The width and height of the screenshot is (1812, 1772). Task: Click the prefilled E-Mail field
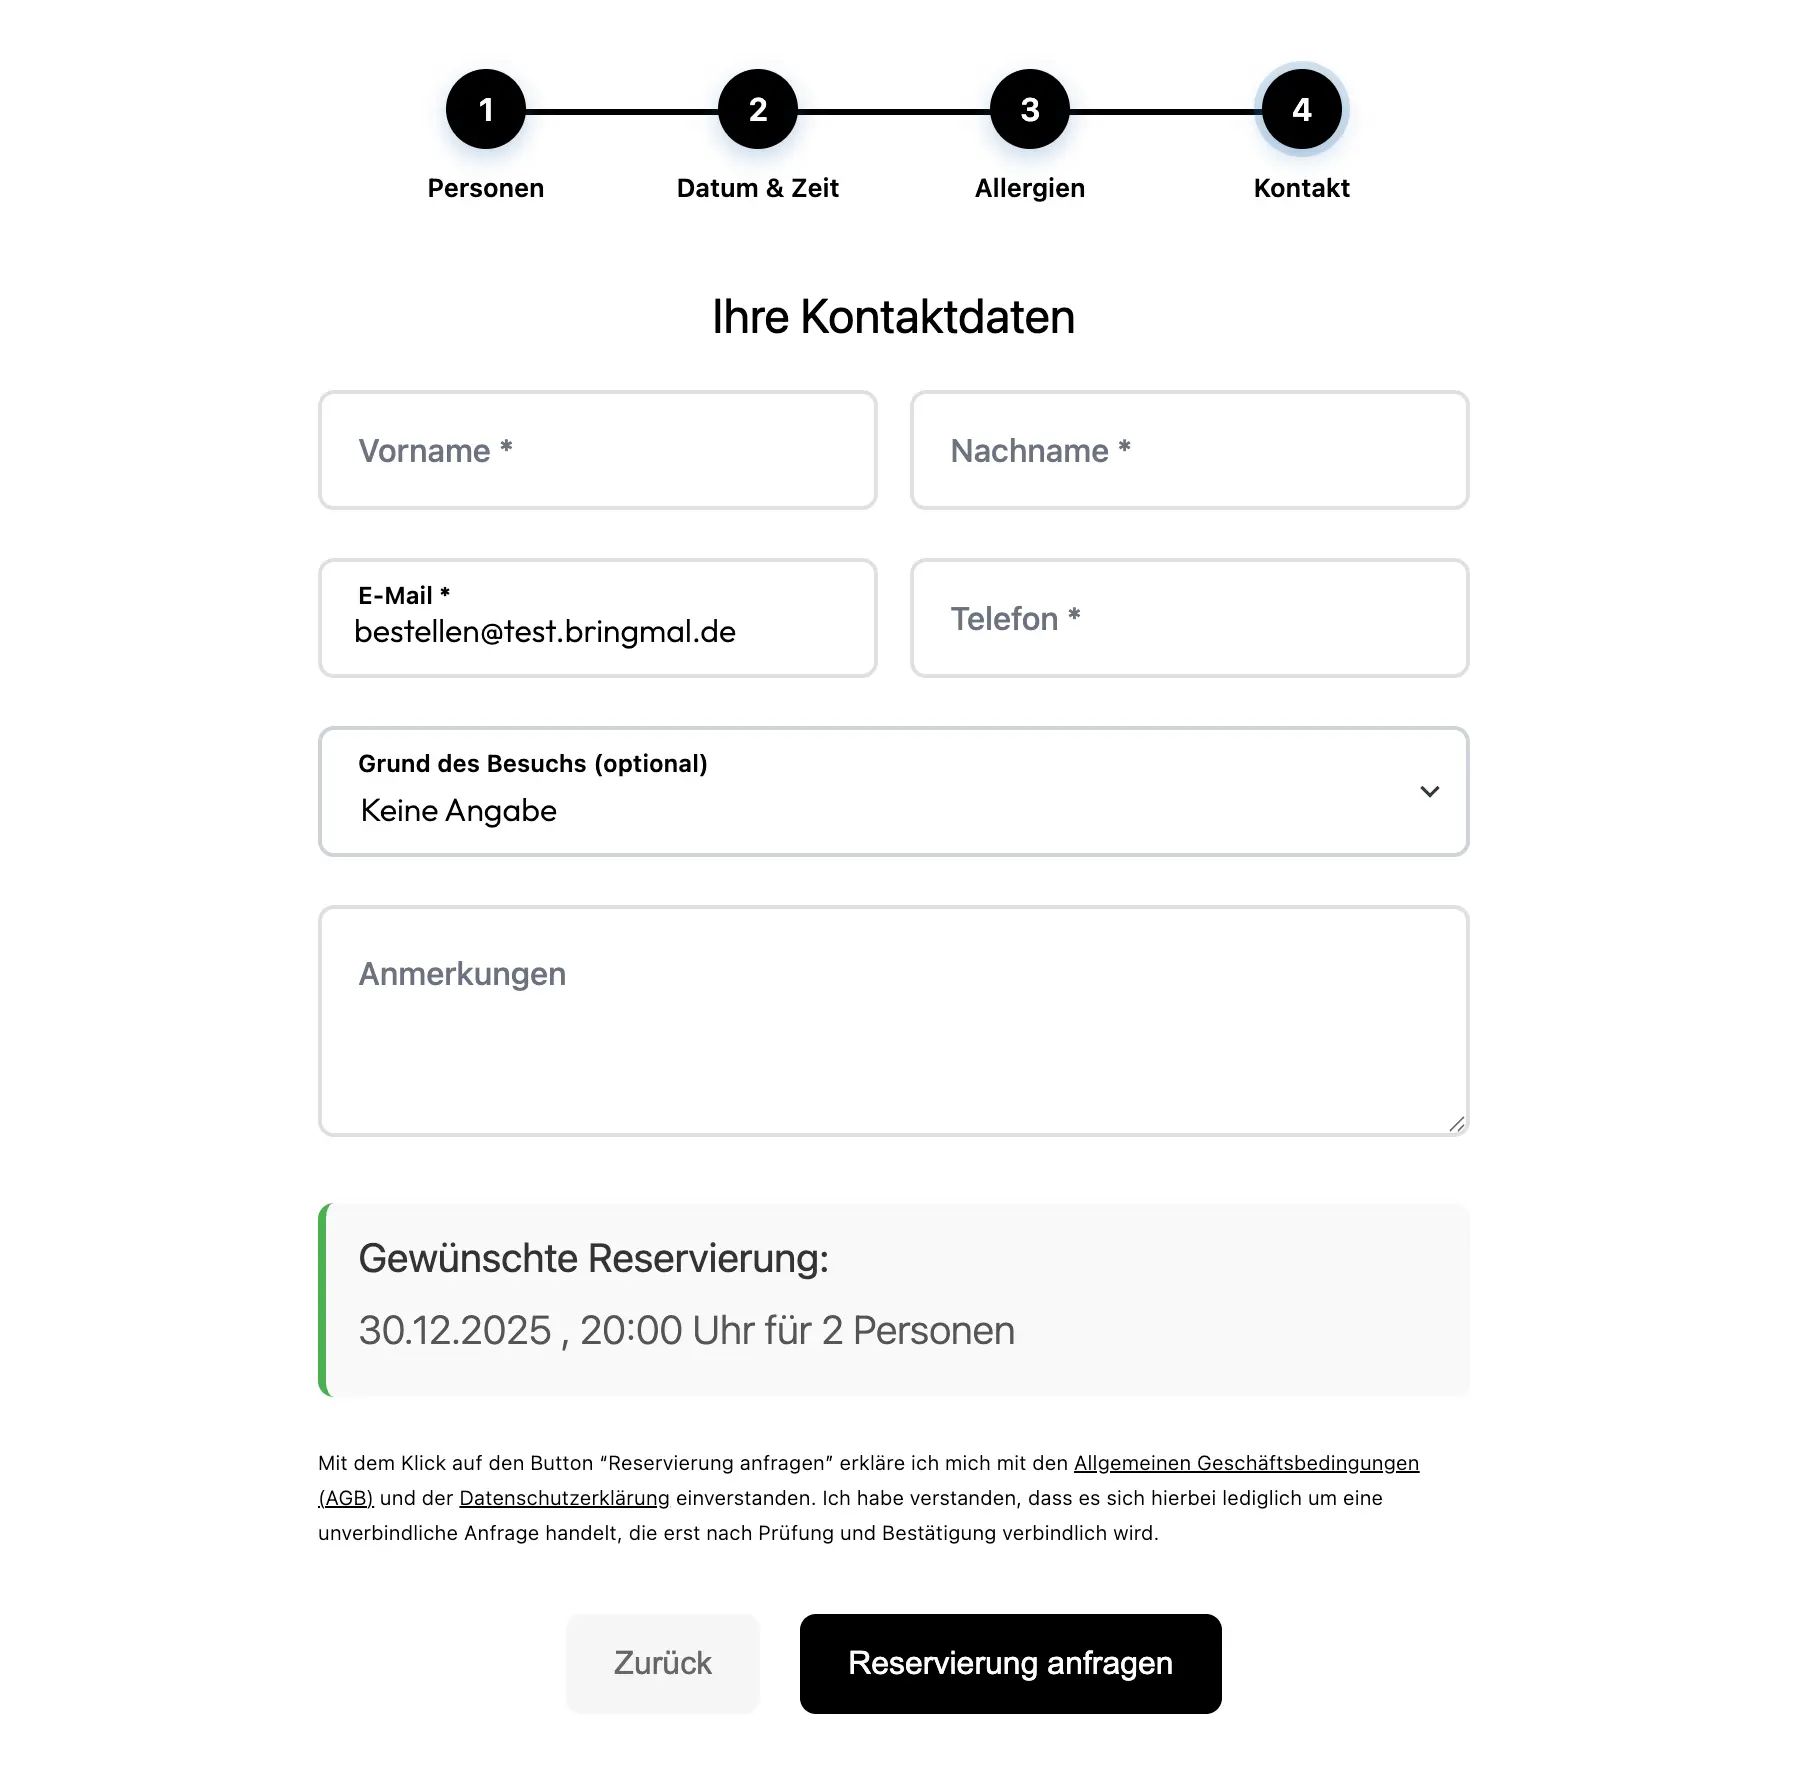tap(597, 618)
